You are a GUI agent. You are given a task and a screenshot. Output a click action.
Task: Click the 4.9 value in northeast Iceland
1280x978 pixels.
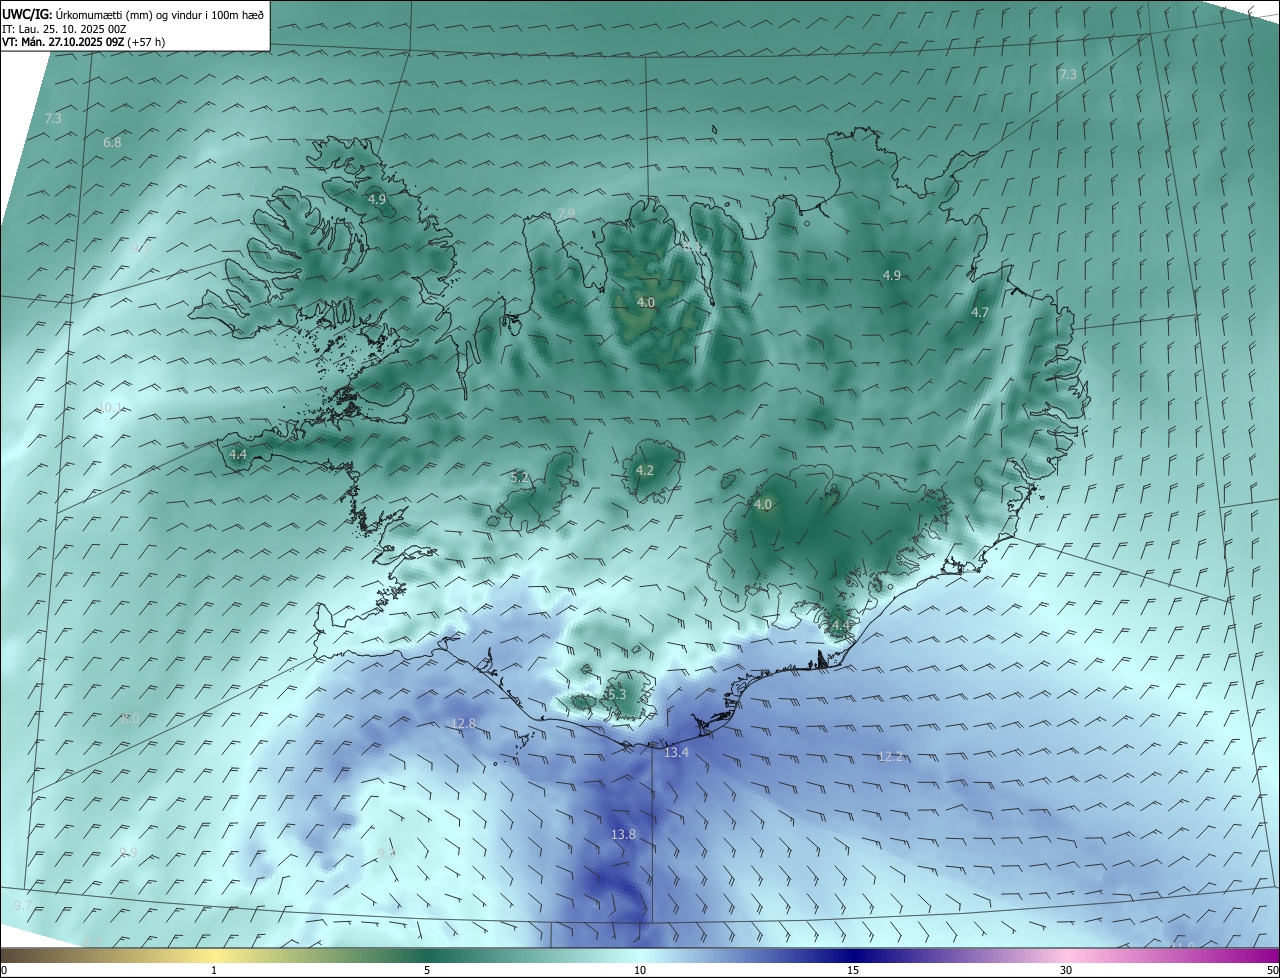coord(892,275)
